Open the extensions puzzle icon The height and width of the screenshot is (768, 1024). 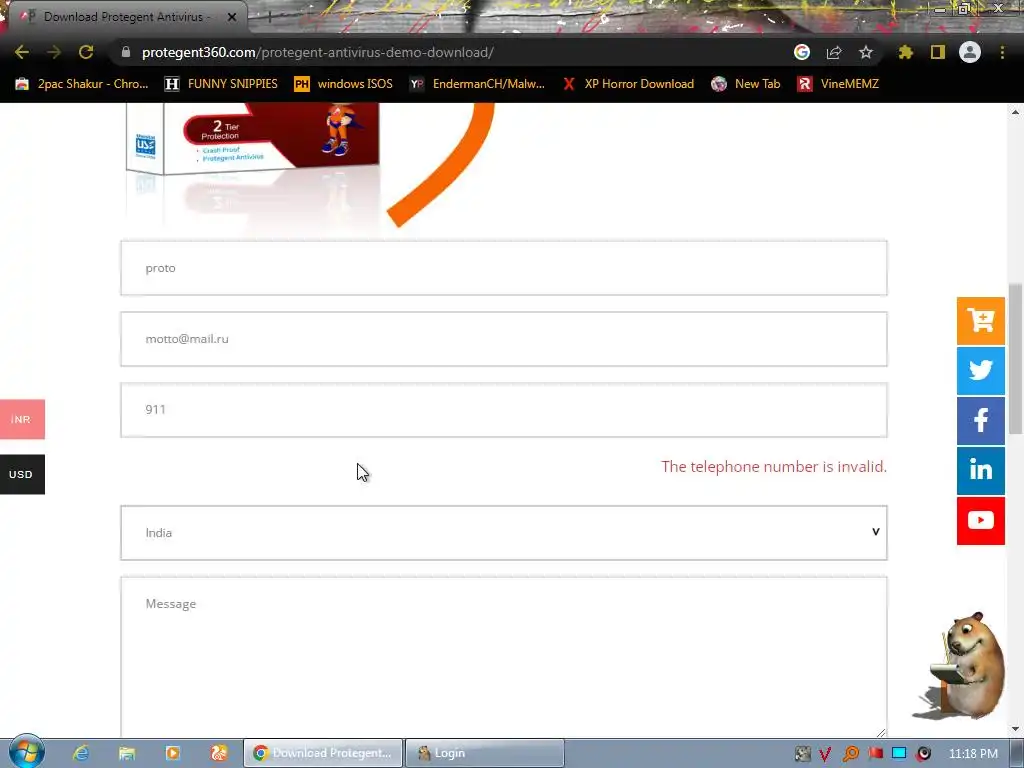coord(905,52)
